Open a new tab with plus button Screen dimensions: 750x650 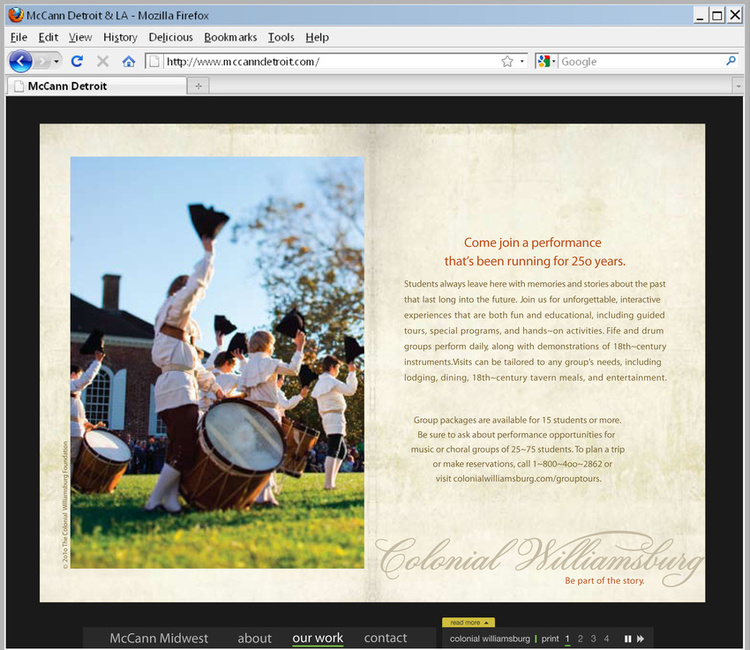[x=198, y=86]
